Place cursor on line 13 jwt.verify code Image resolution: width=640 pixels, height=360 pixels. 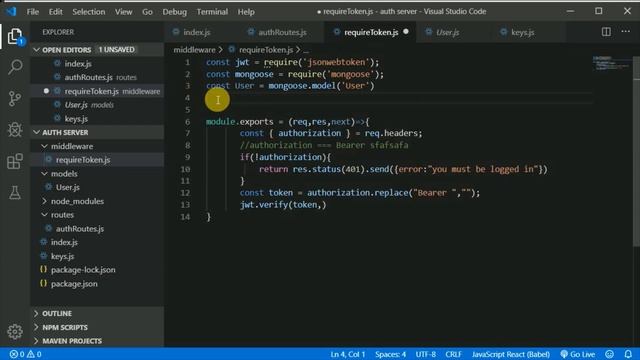point(283,205)
